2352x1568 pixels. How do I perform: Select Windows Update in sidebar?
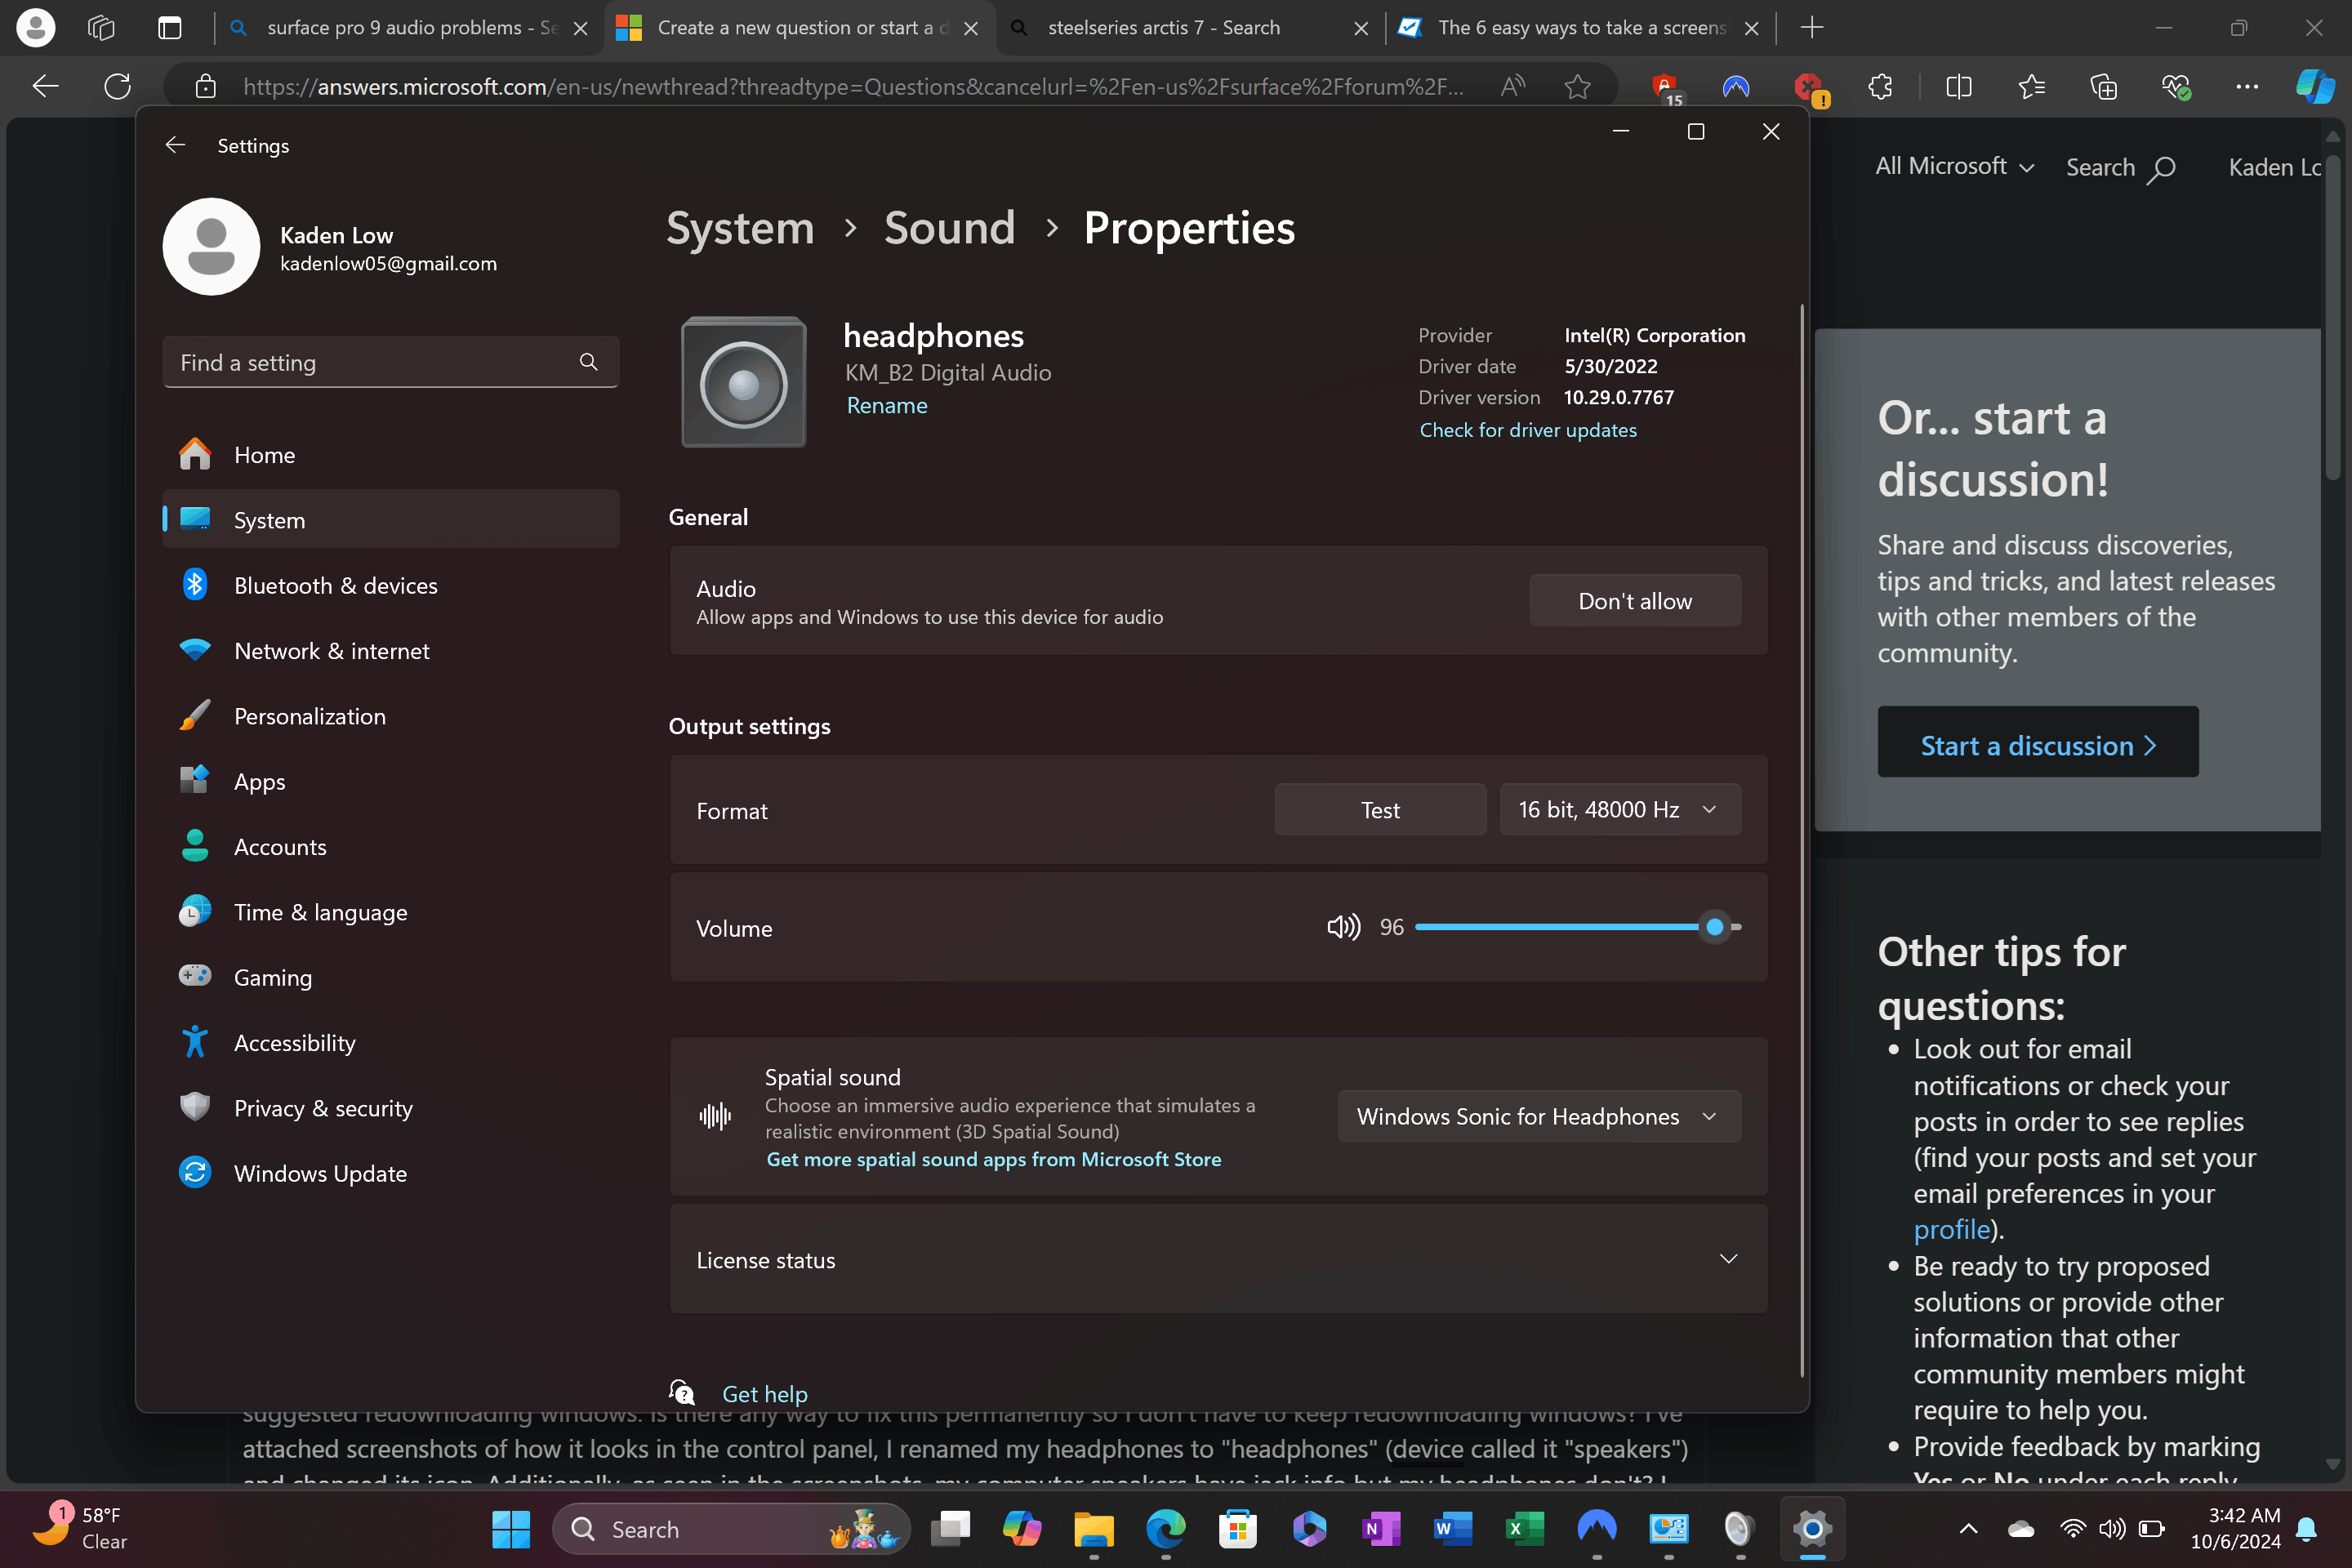(320, 1173)
